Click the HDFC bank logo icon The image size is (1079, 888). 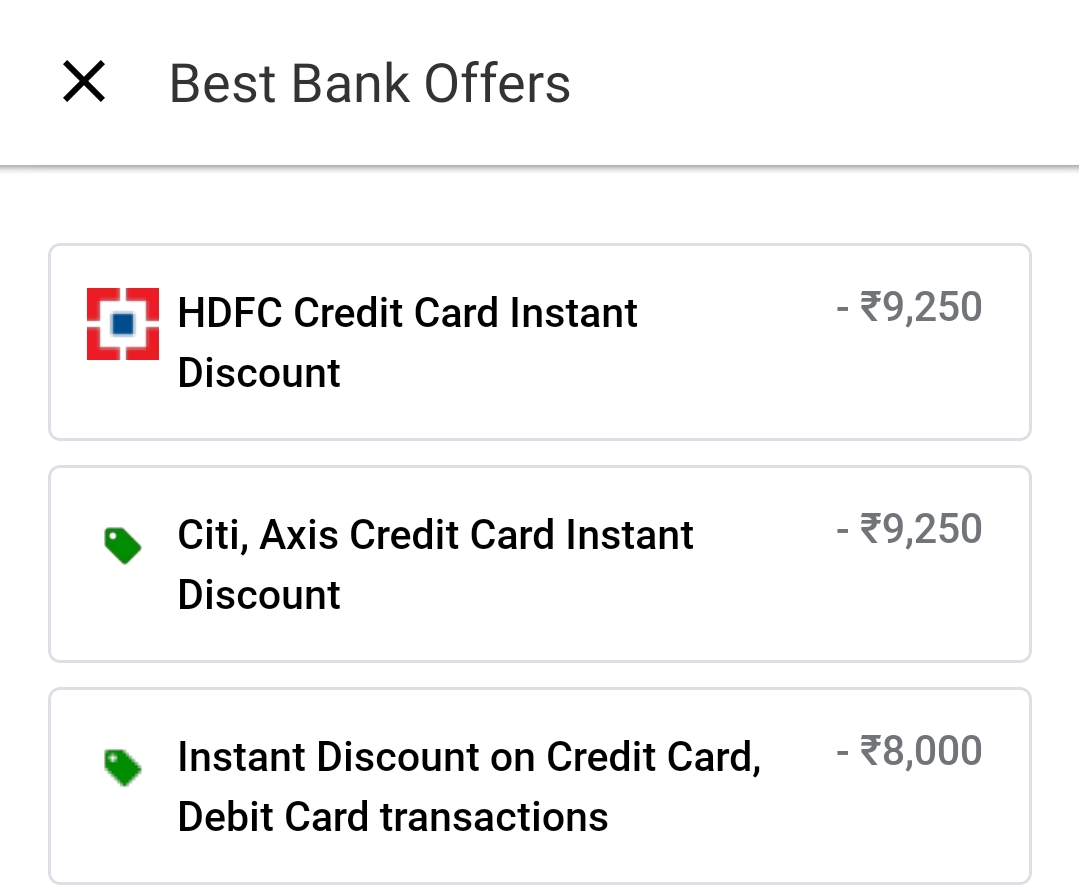pos(123,323)
